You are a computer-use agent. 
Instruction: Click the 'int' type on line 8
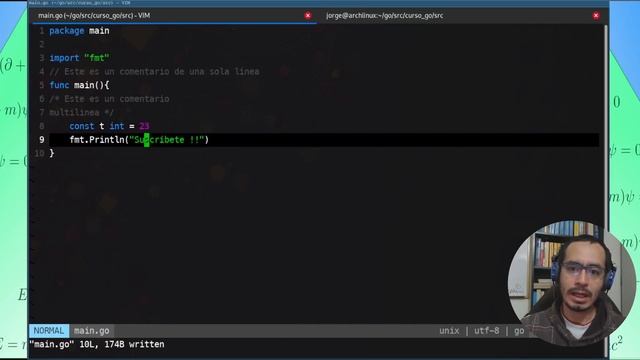(x=117, y=126)
